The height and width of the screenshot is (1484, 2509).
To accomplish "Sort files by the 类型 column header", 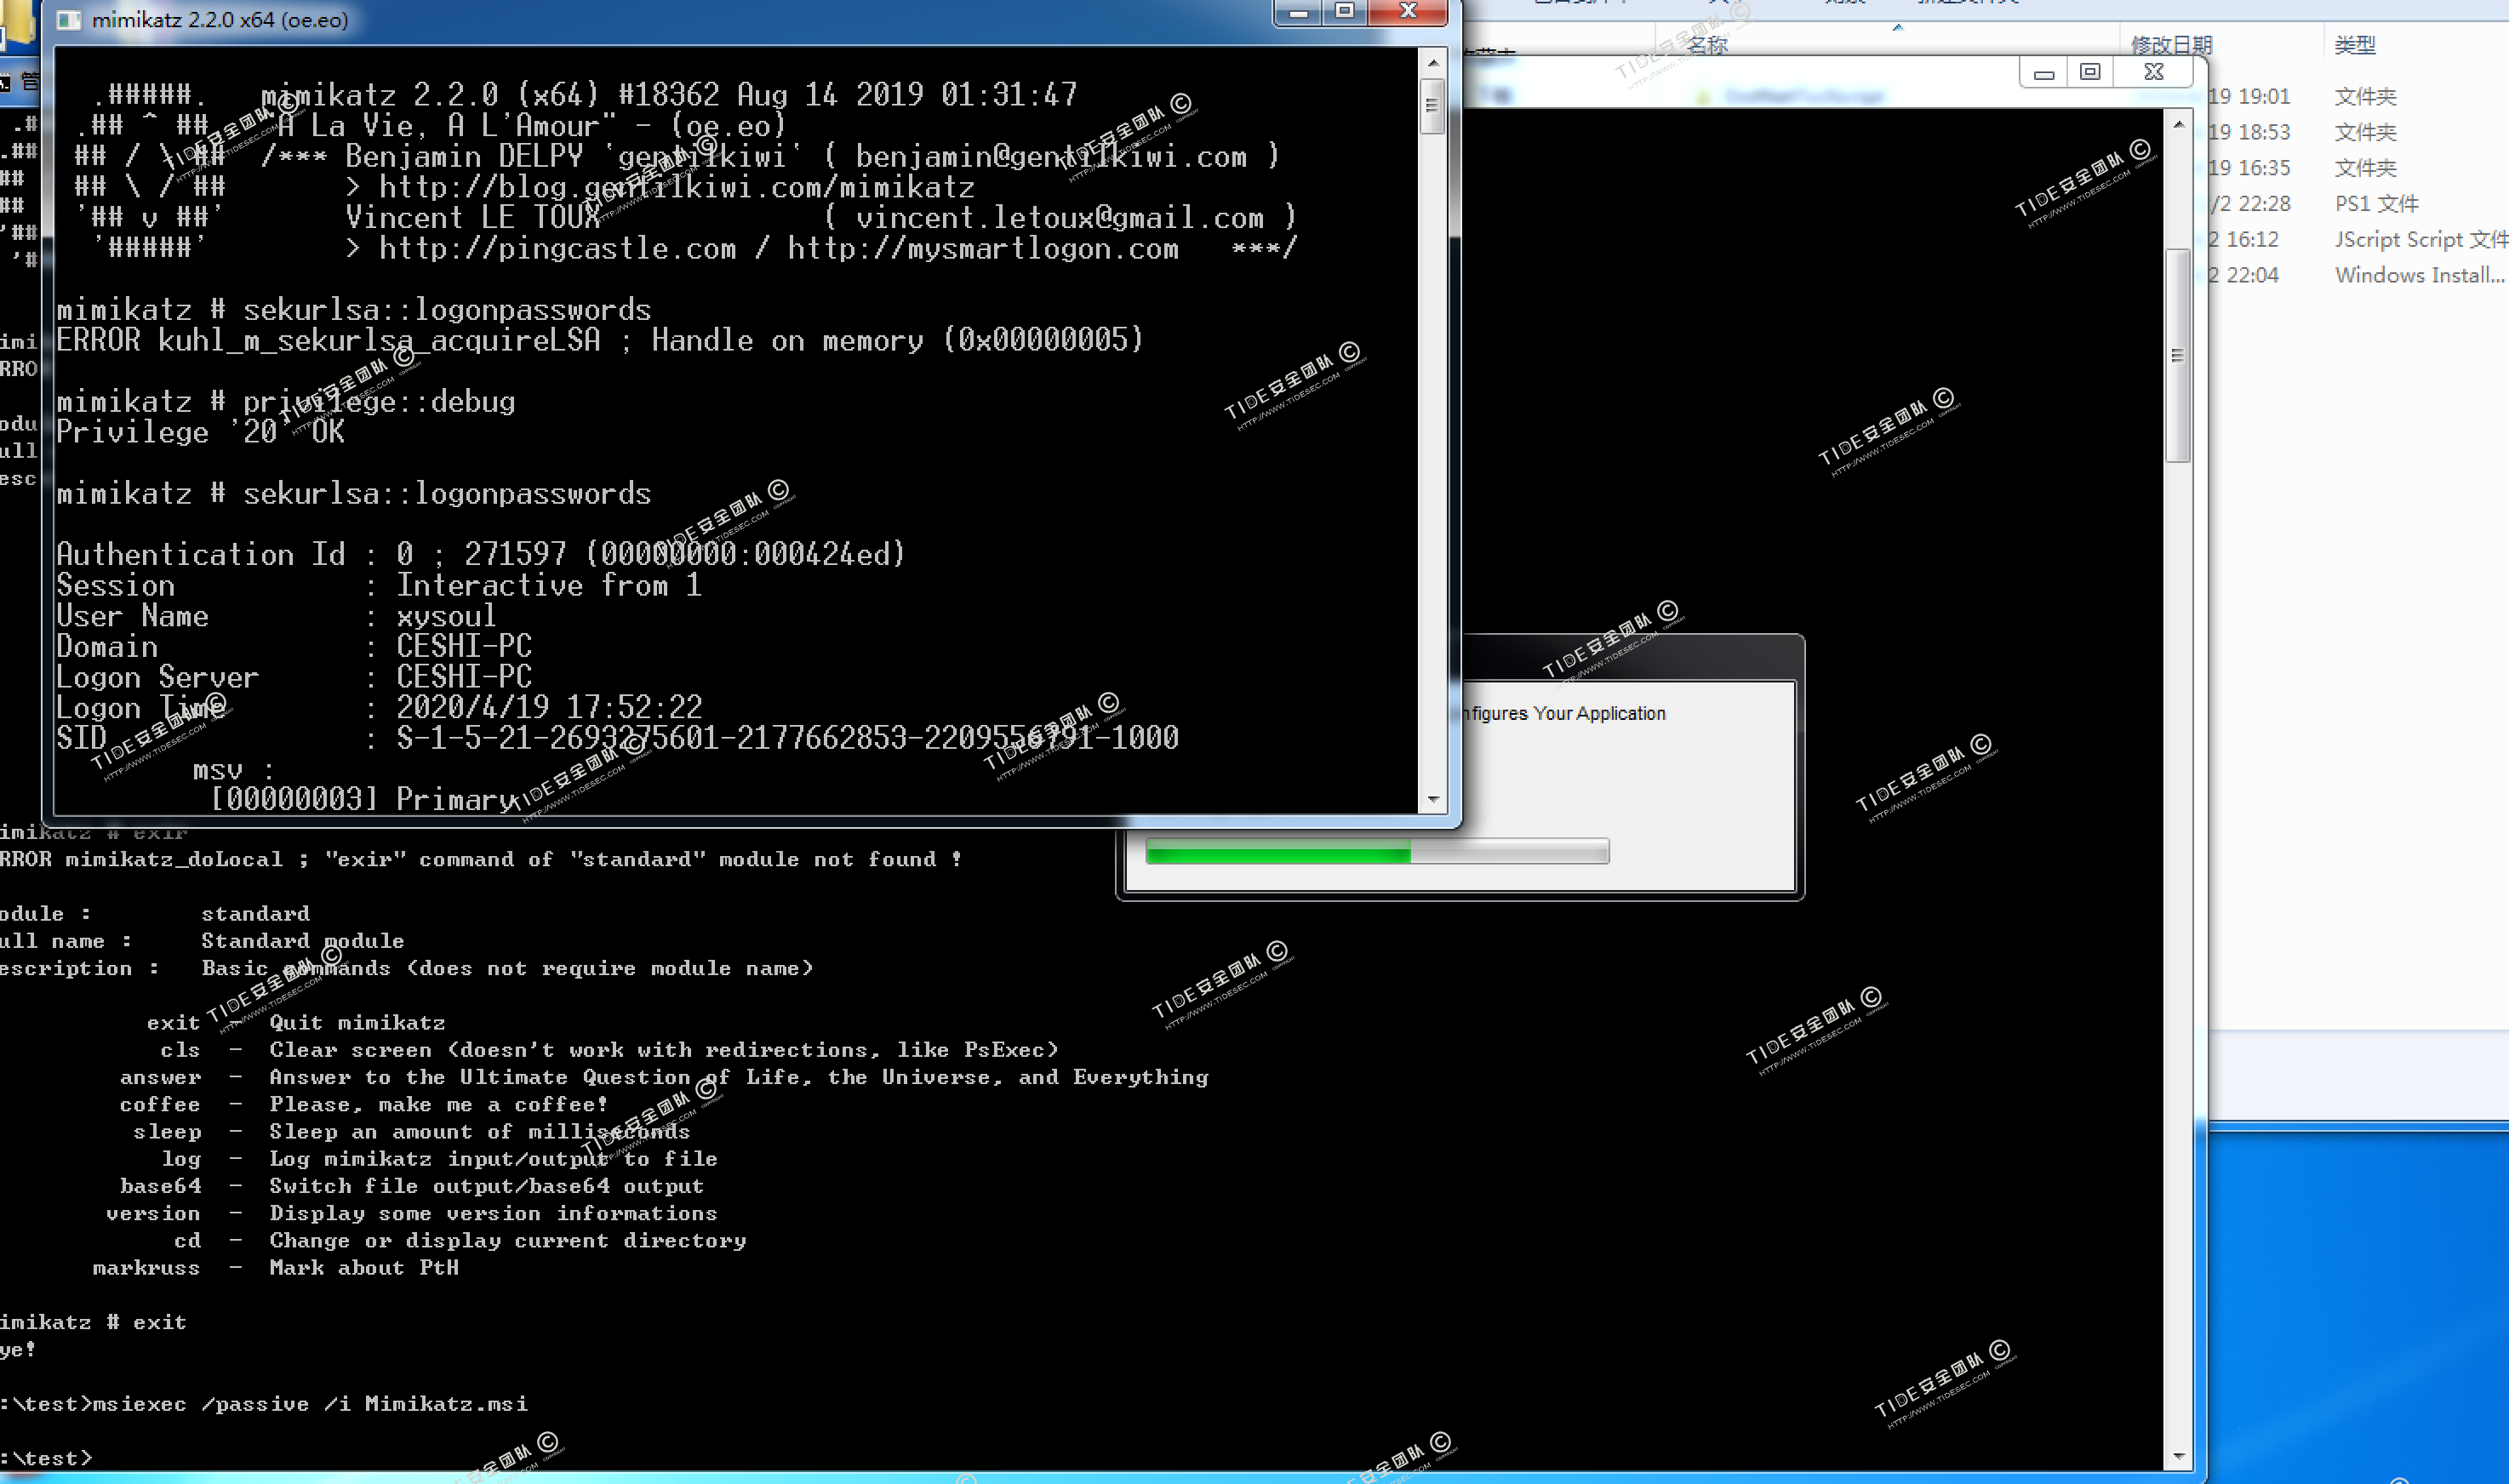I will click(2354, 45).
